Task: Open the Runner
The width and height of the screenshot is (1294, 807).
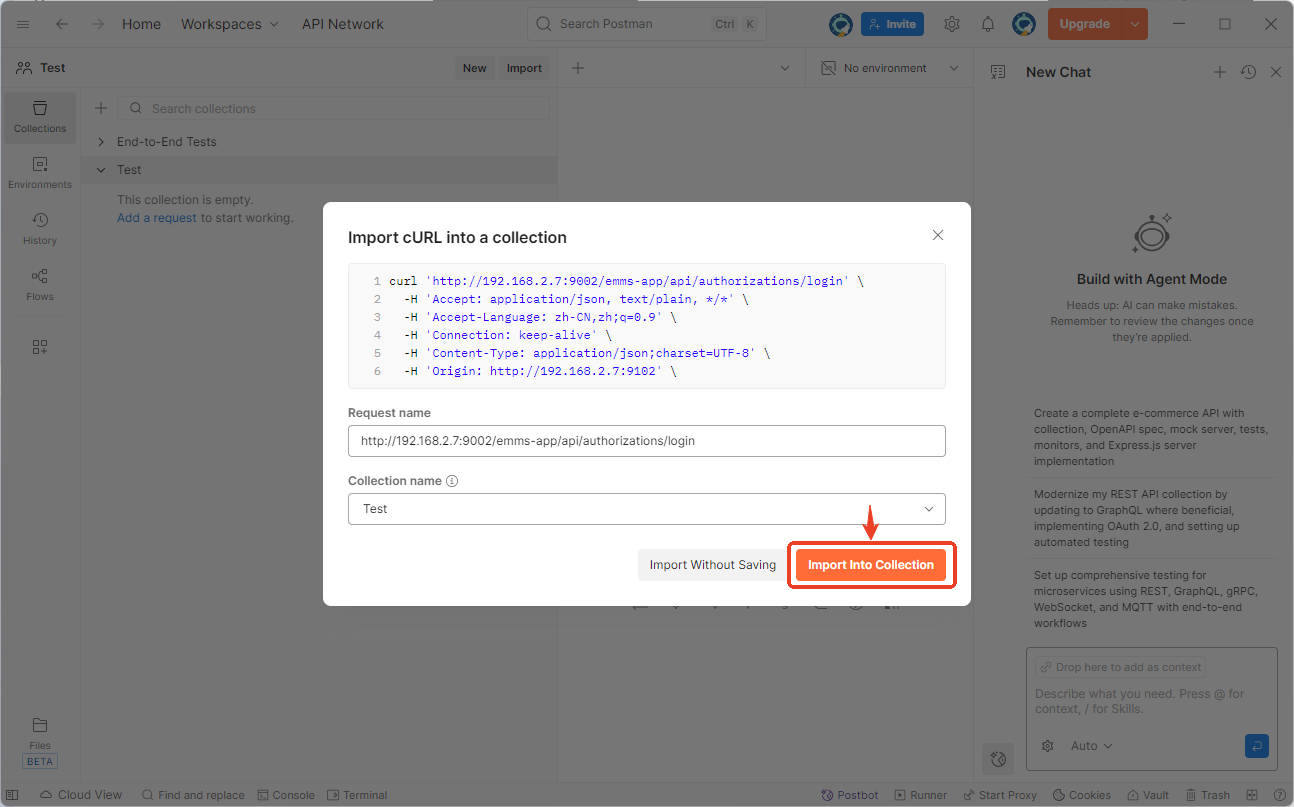Action: [920, 795]
